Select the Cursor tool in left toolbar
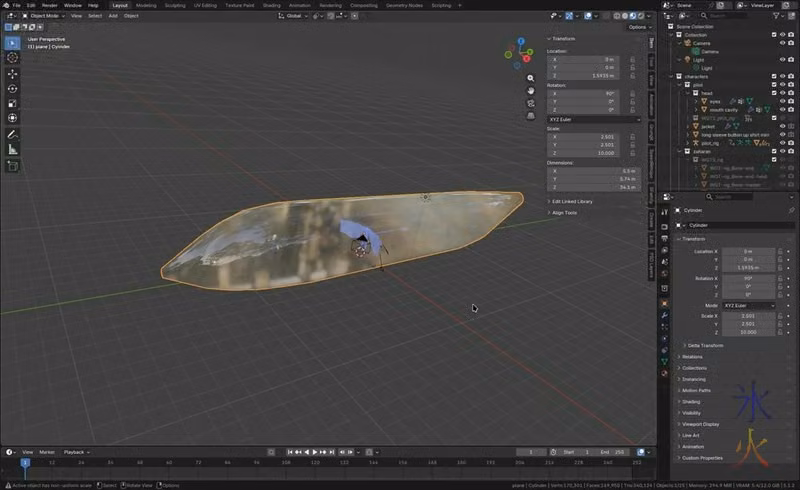This screenshot has width=800, height=490. pyautogui.click(x=12, y=58)
